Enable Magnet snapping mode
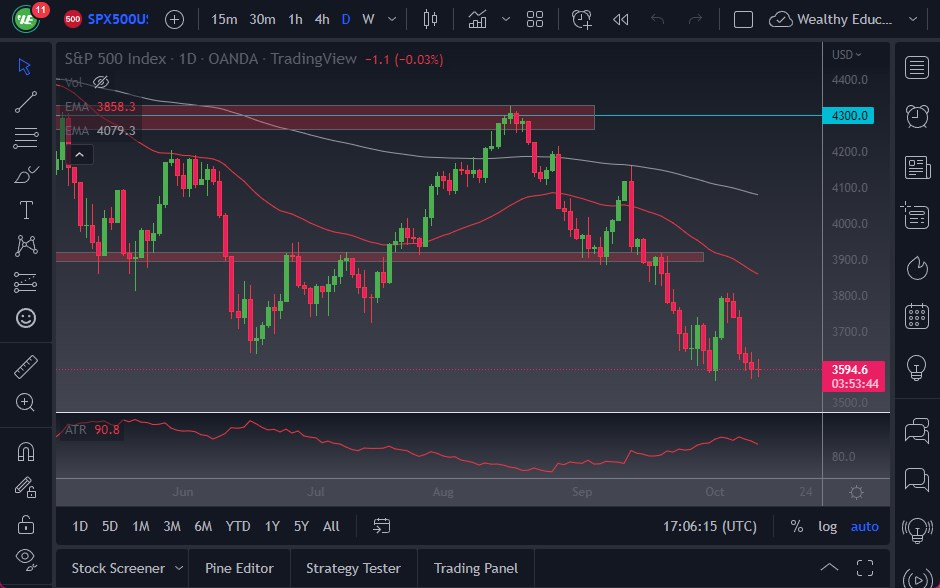The image size is (940, 588). [x=25, y=451]
